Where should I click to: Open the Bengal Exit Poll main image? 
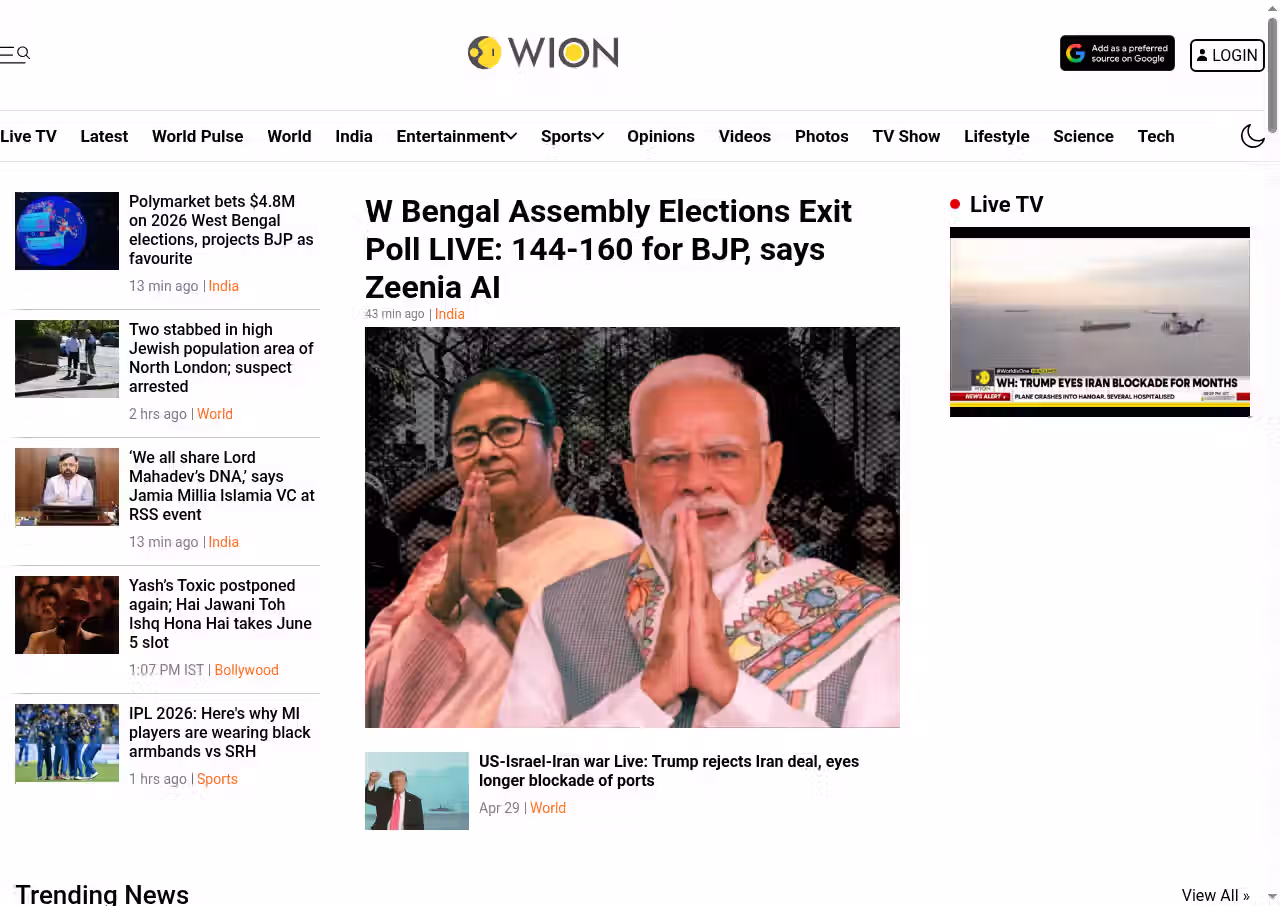tap(632, 527)
